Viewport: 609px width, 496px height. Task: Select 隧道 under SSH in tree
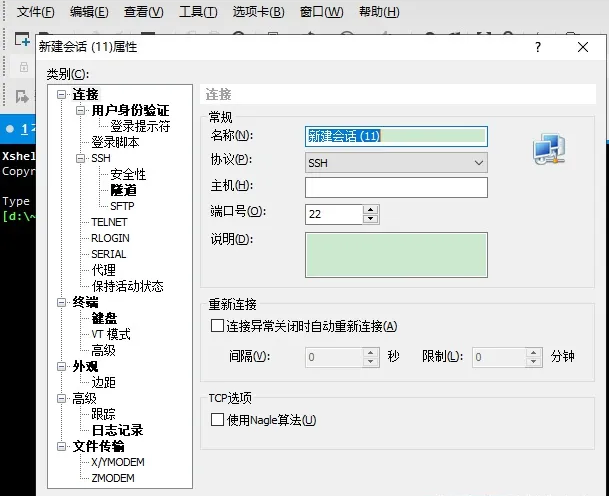[123, 190]
